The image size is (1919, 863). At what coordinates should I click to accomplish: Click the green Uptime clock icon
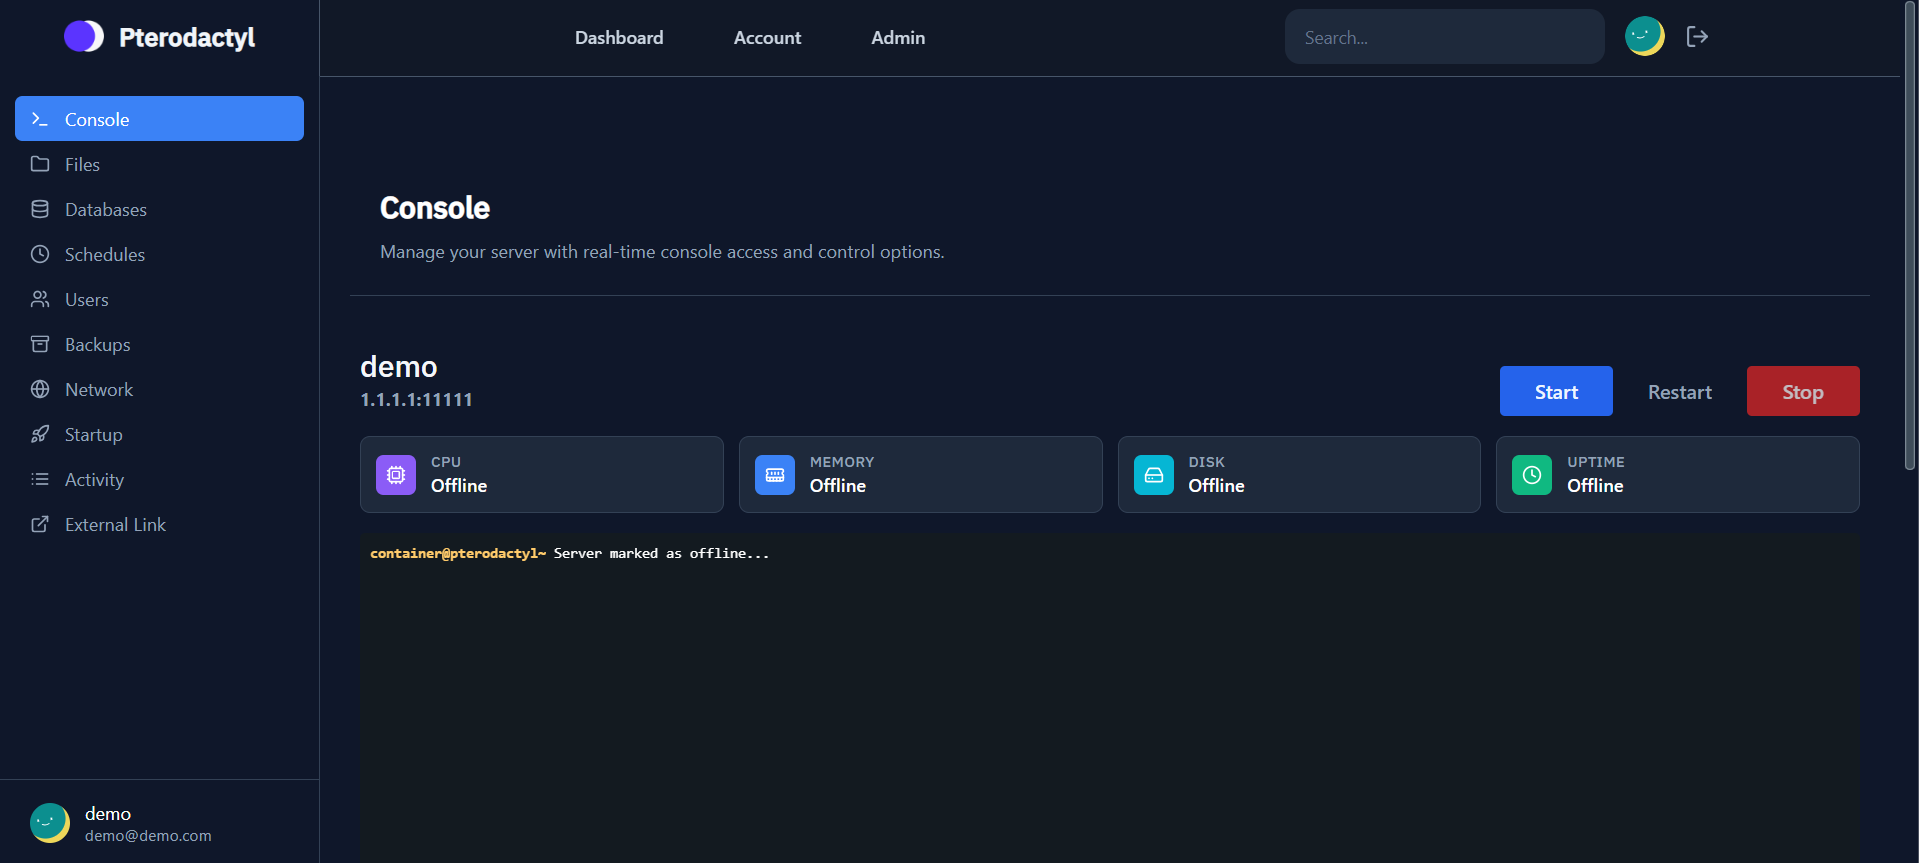[x=1532, y=475]
